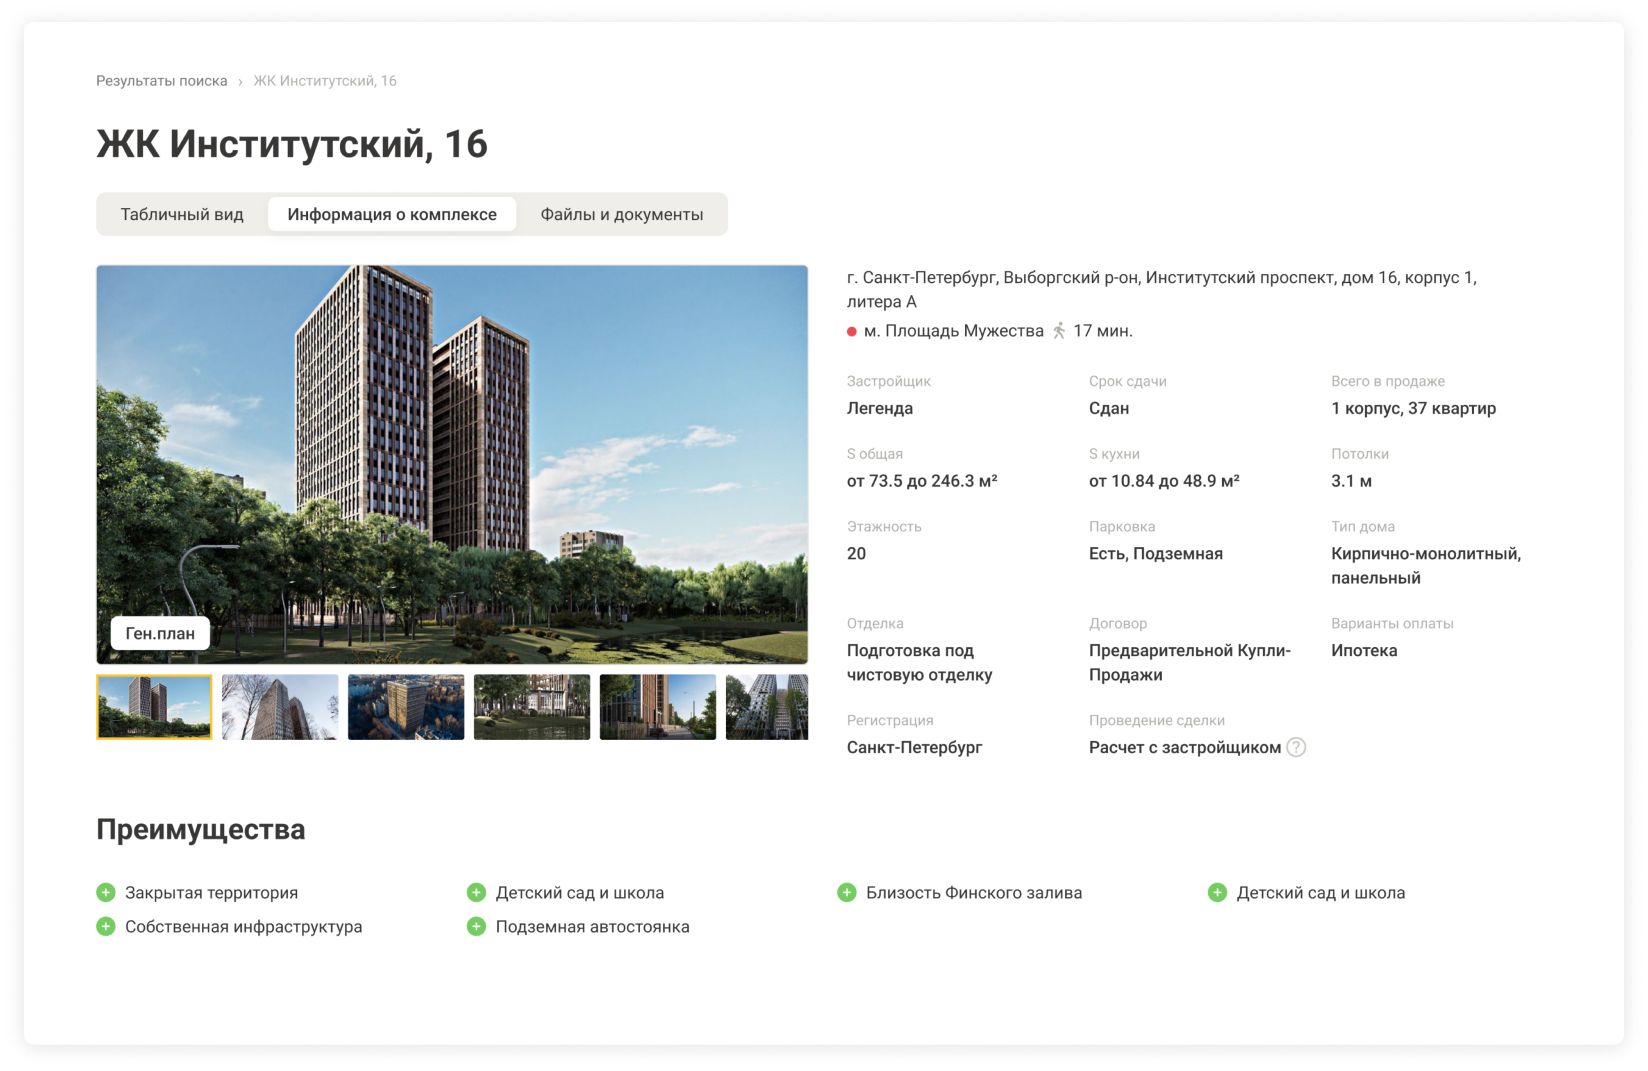Click the plus icon beside Близость Финского залива

pyautogui.click(x=847, y=892)
